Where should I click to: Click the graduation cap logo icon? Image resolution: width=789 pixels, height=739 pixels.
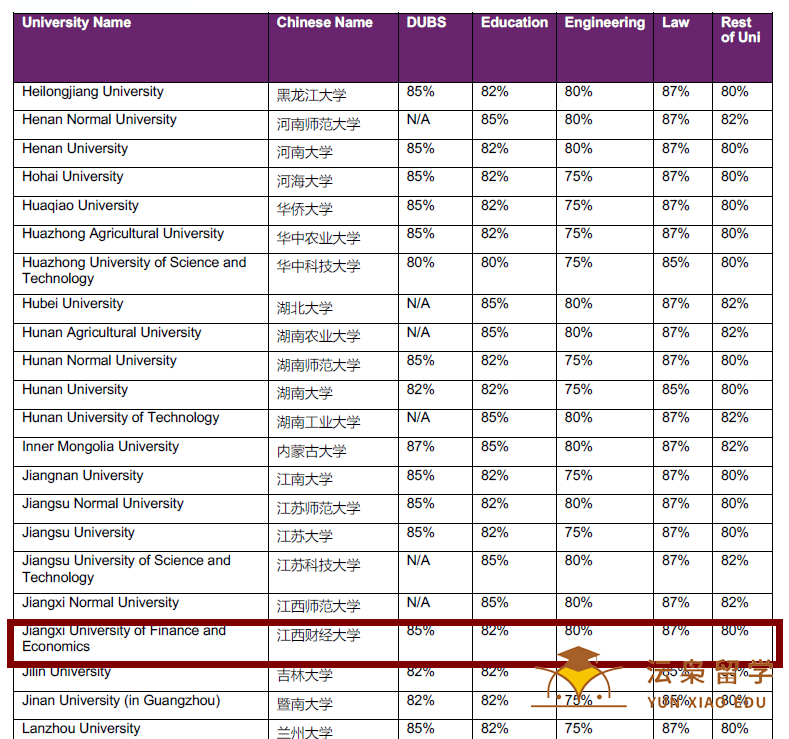click(579, 677)
